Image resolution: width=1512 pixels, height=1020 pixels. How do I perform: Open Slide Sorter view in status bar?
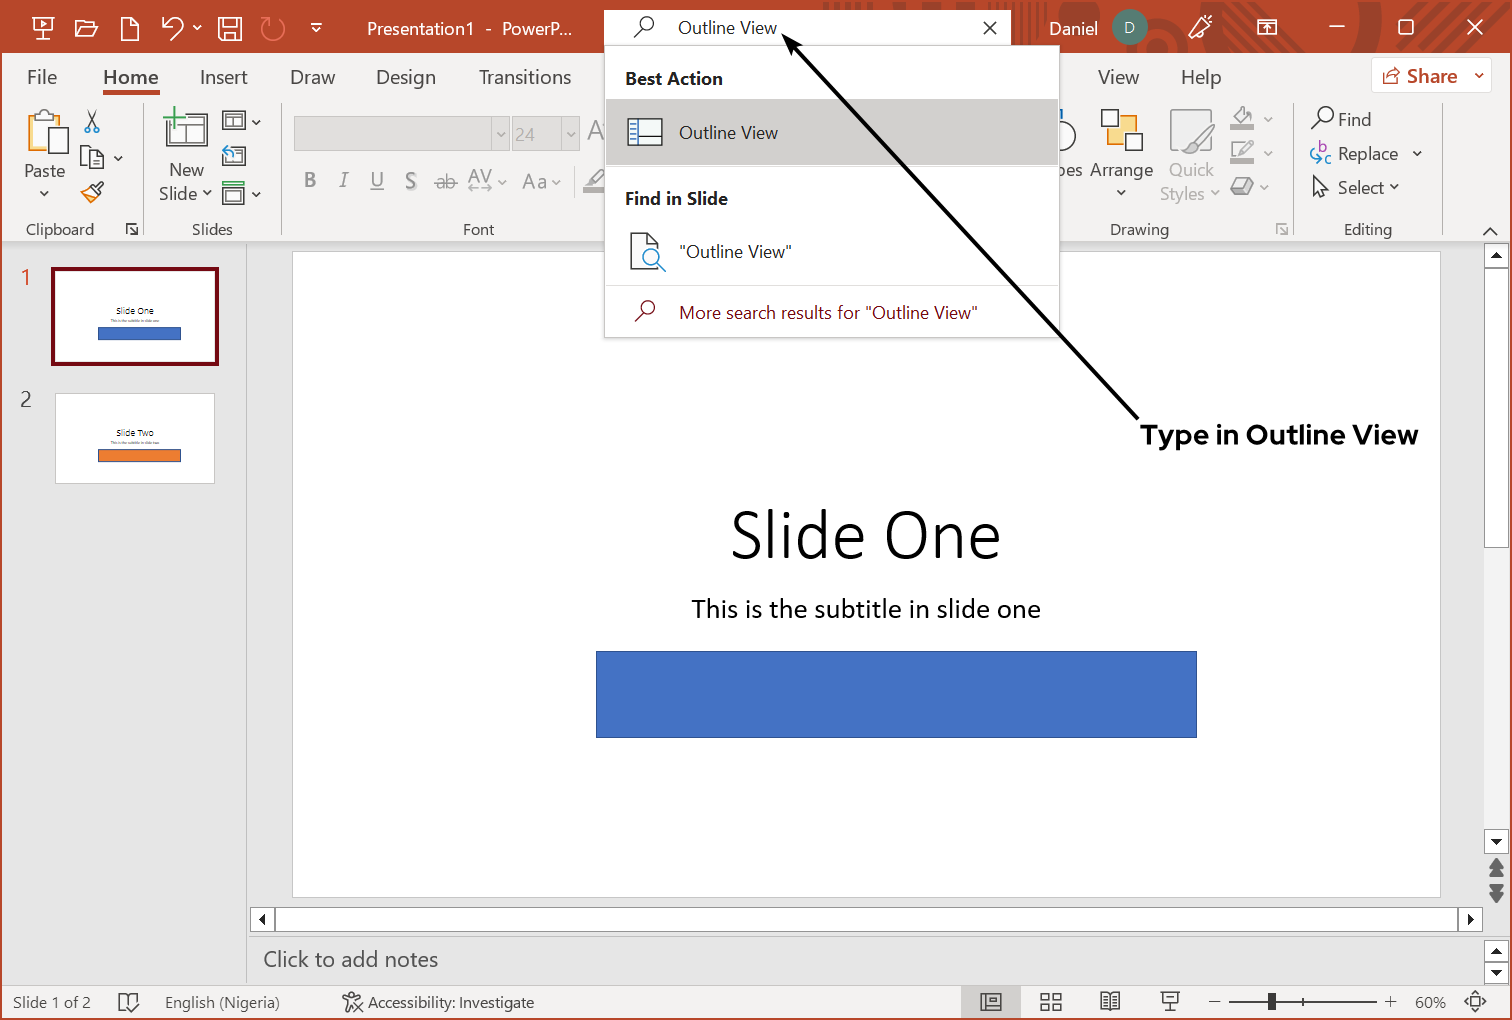pyautogui.click(x=1050, y=1002)
